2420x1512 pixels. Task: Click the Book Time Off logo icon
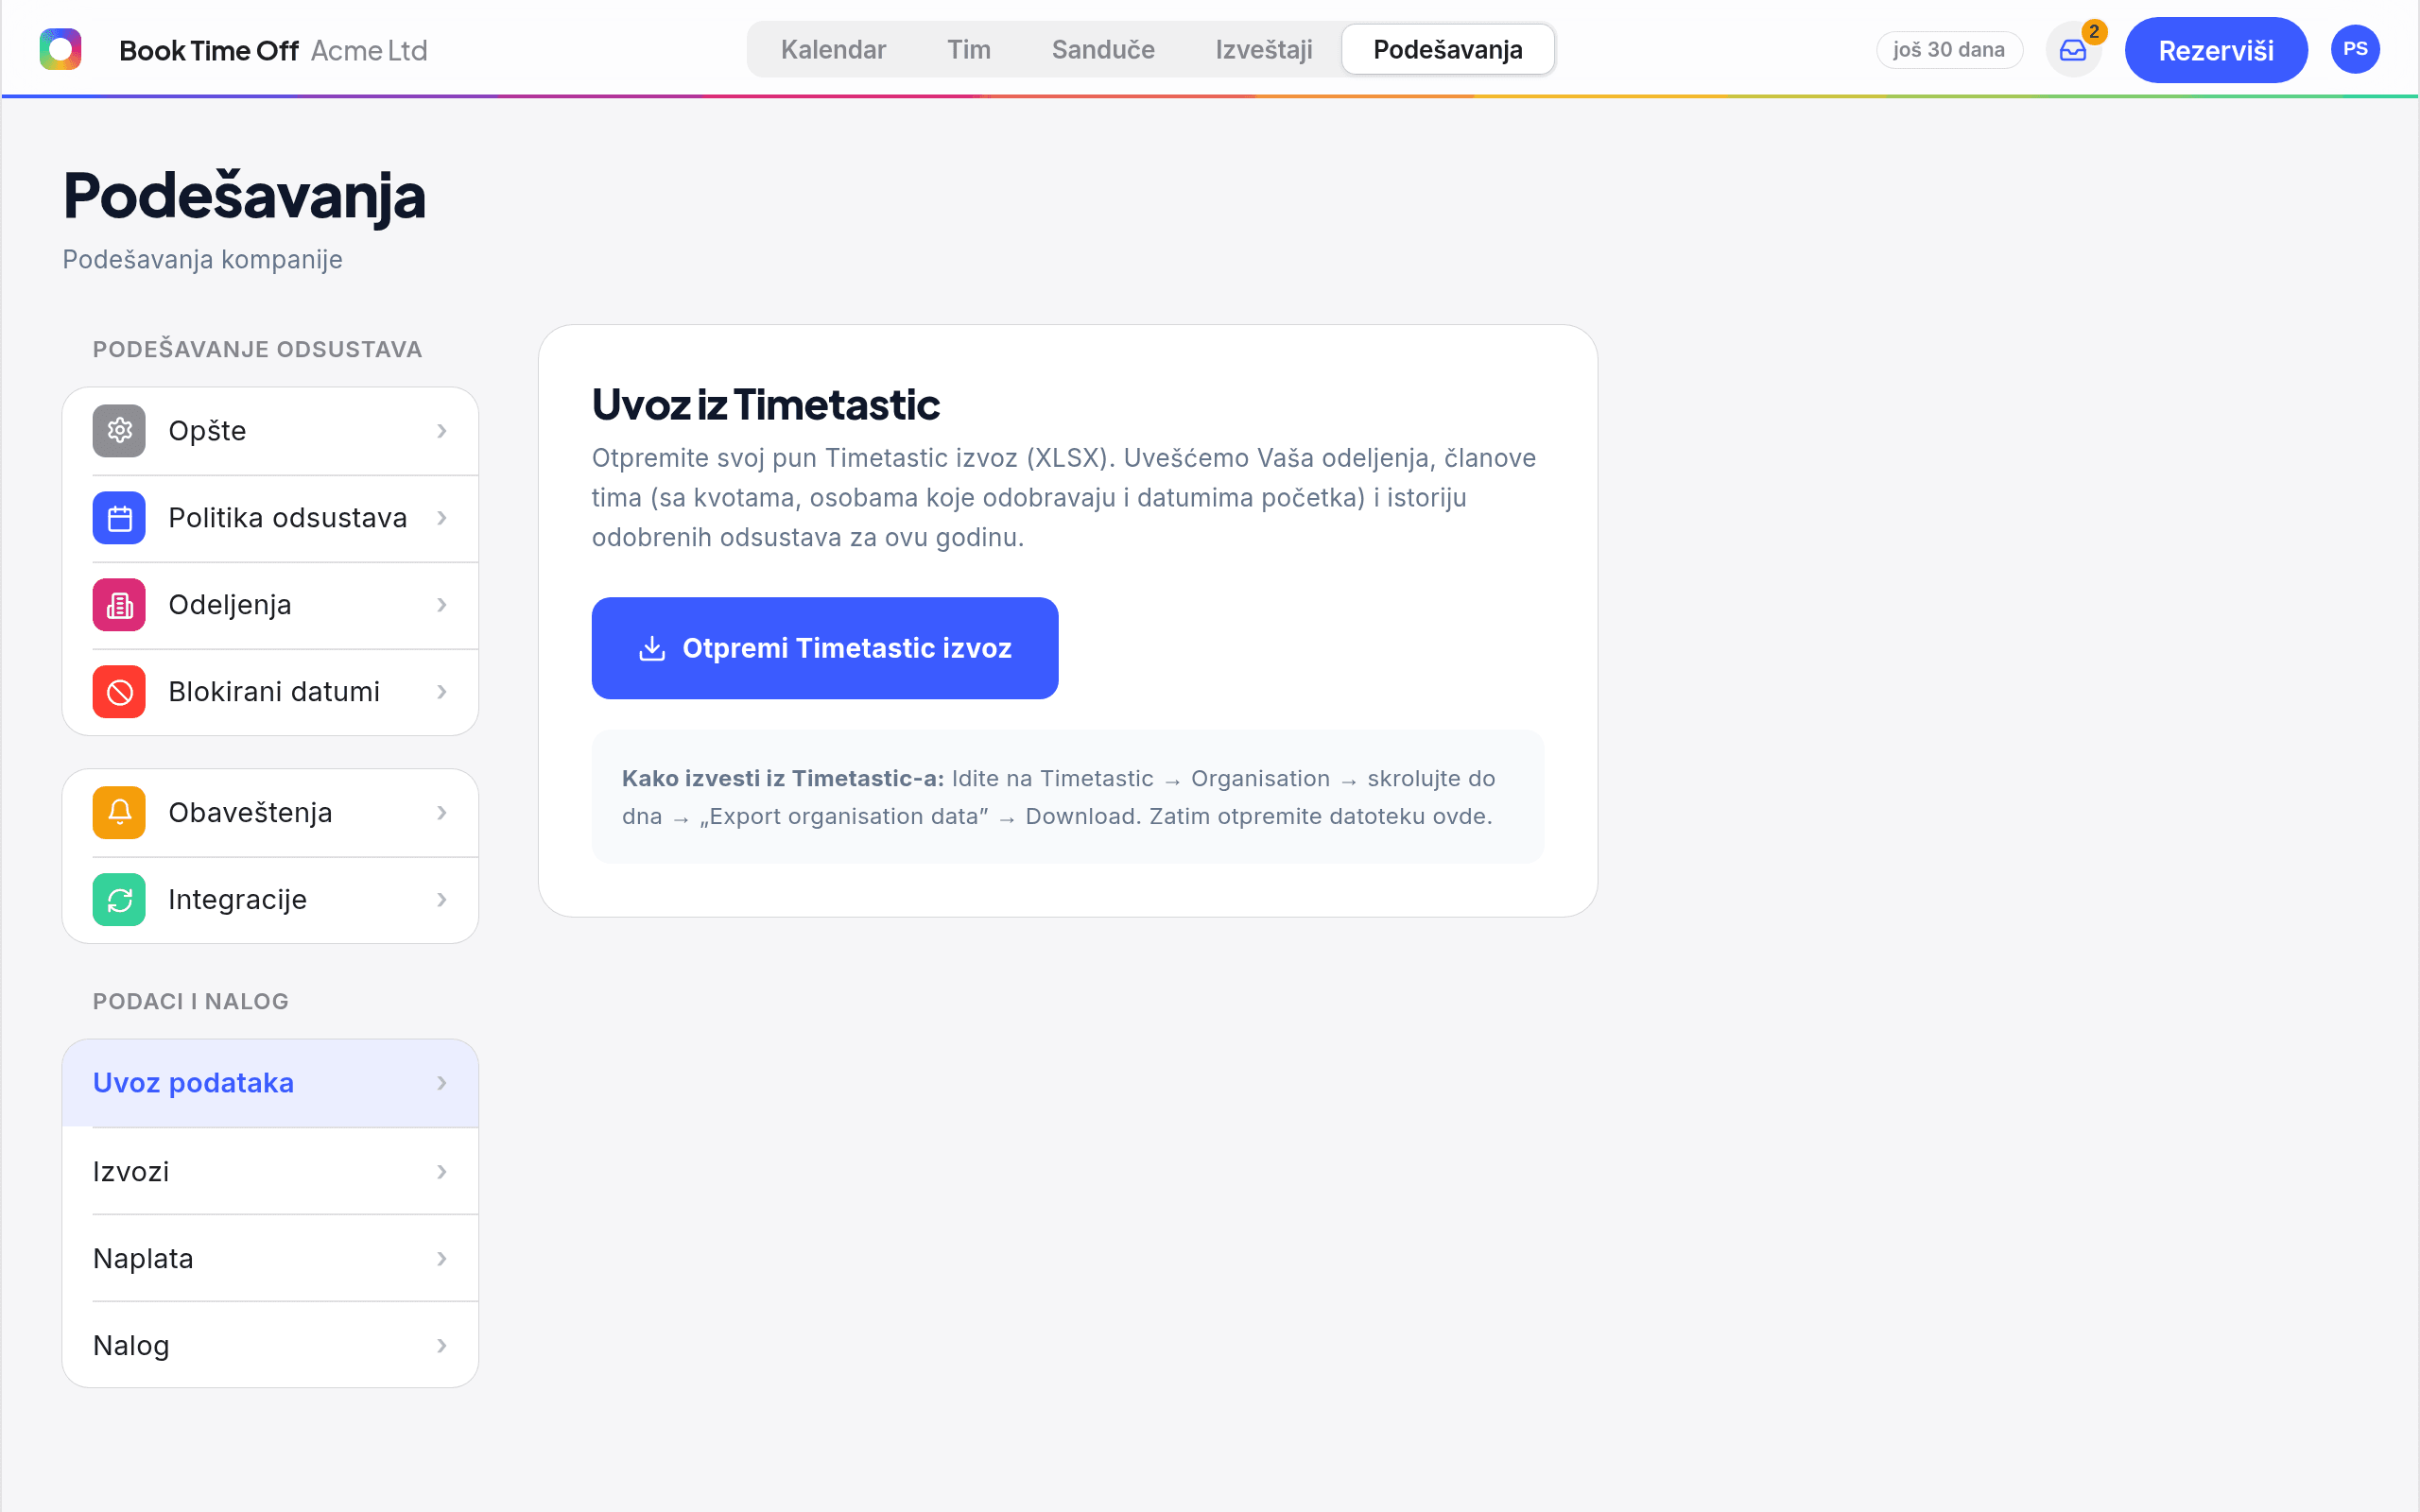pos(60,49)
